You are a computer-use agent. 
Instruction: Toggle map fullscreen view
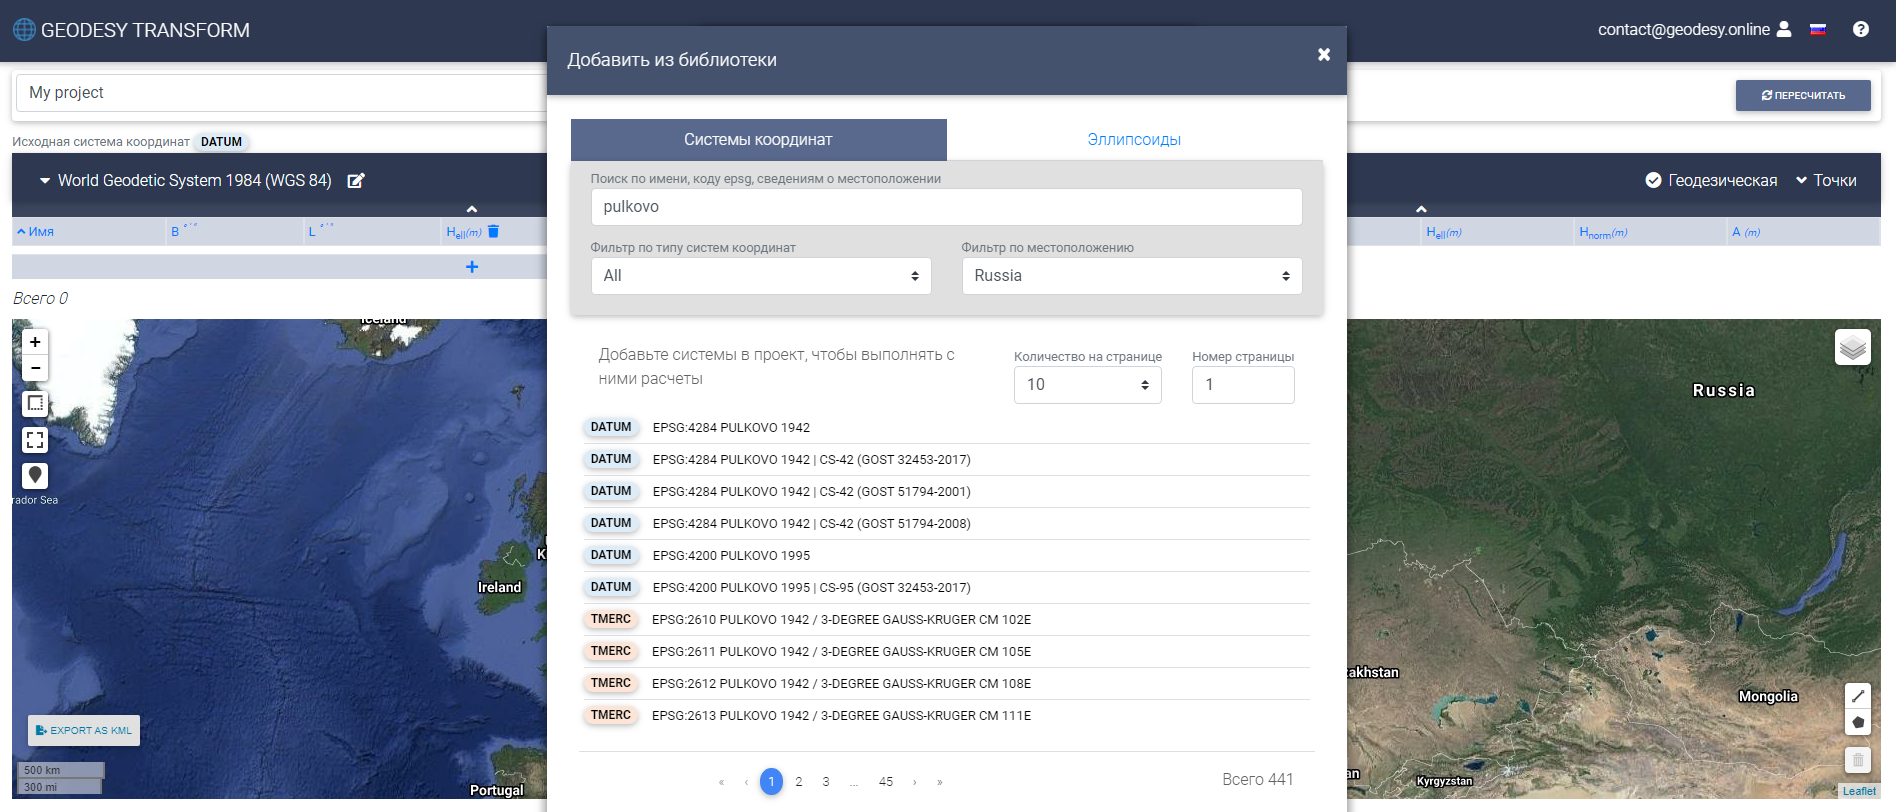(x=35, y=440)
